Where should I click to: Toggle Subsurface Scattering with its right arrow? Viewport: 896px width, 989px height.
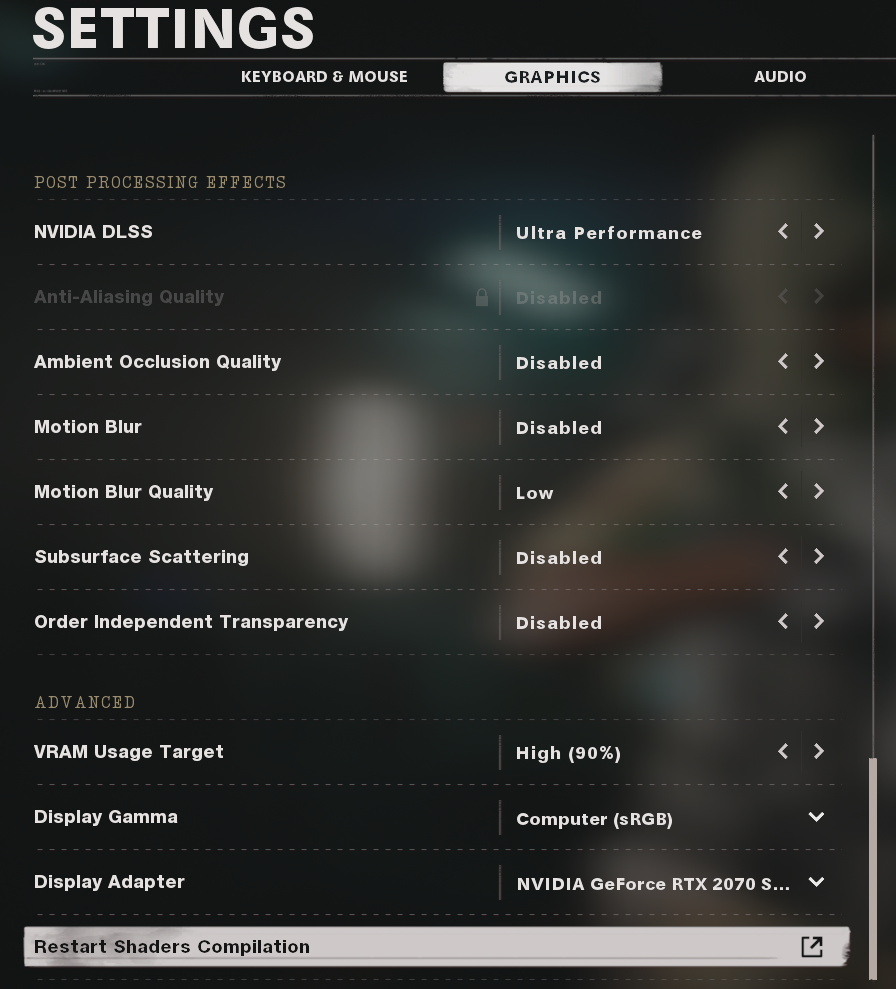pos(818,556)
